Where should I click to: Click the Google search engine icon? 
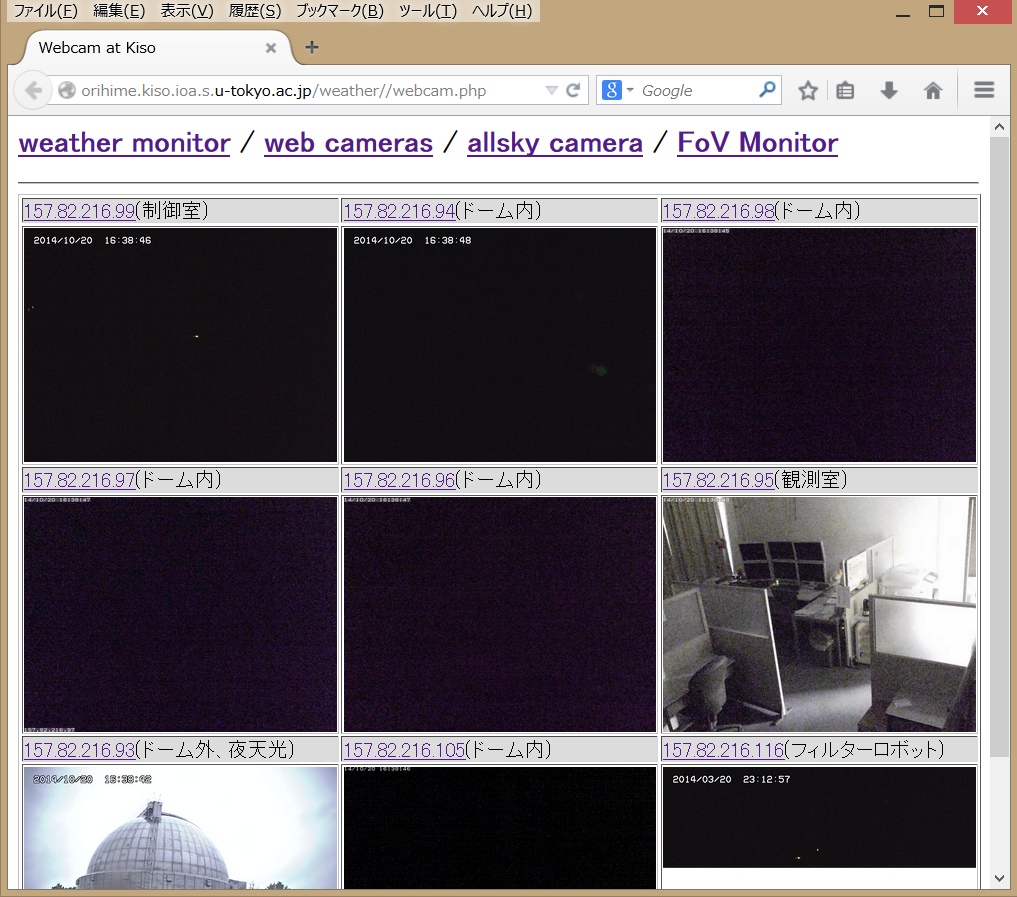point(612,90)
